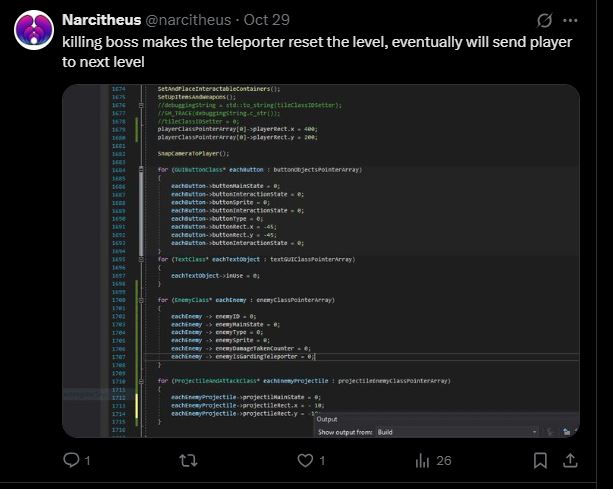This screenshot has width=613, height=489.
Task: Click the enemyIsGardingTeleporter code line
Action: pyautogui.click(x=242, y=356)
